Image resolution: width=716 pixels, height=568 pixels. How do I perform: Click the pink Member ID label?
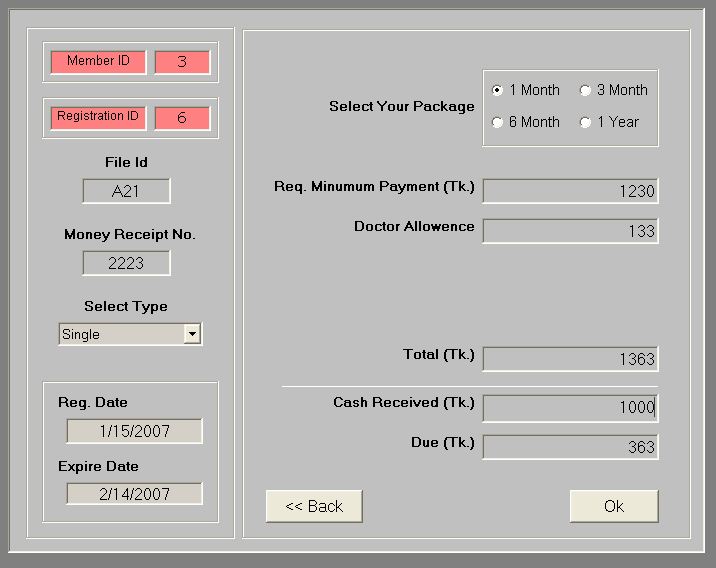(98, 62)
